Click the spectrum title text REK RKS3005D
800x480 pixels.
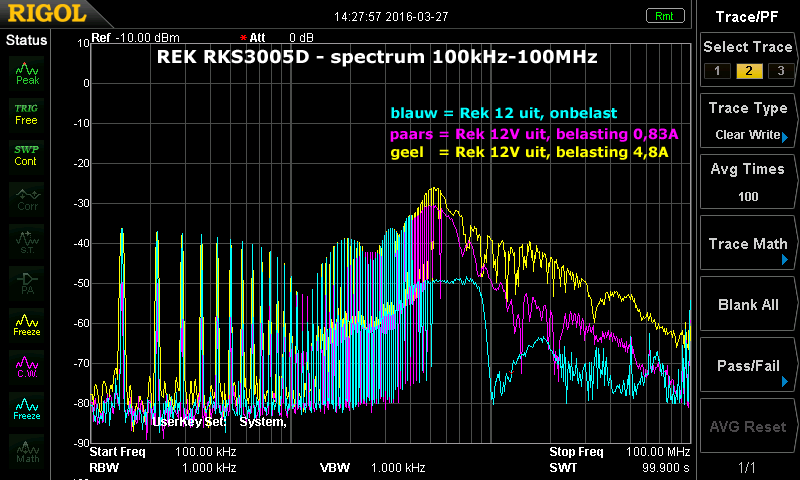(377, 57)
